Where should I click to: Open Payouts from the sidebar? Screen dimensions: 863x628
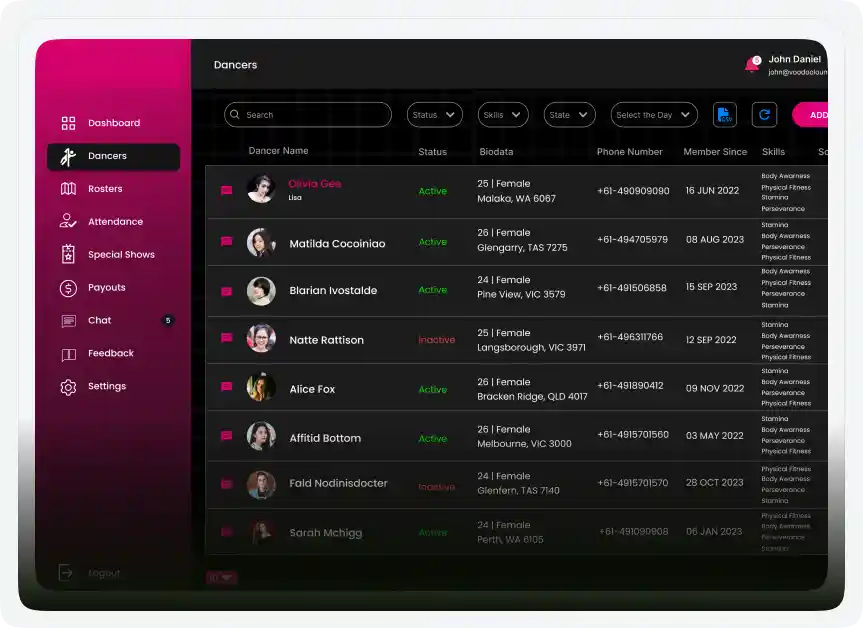pyautogui.click(x=106, y=288)
